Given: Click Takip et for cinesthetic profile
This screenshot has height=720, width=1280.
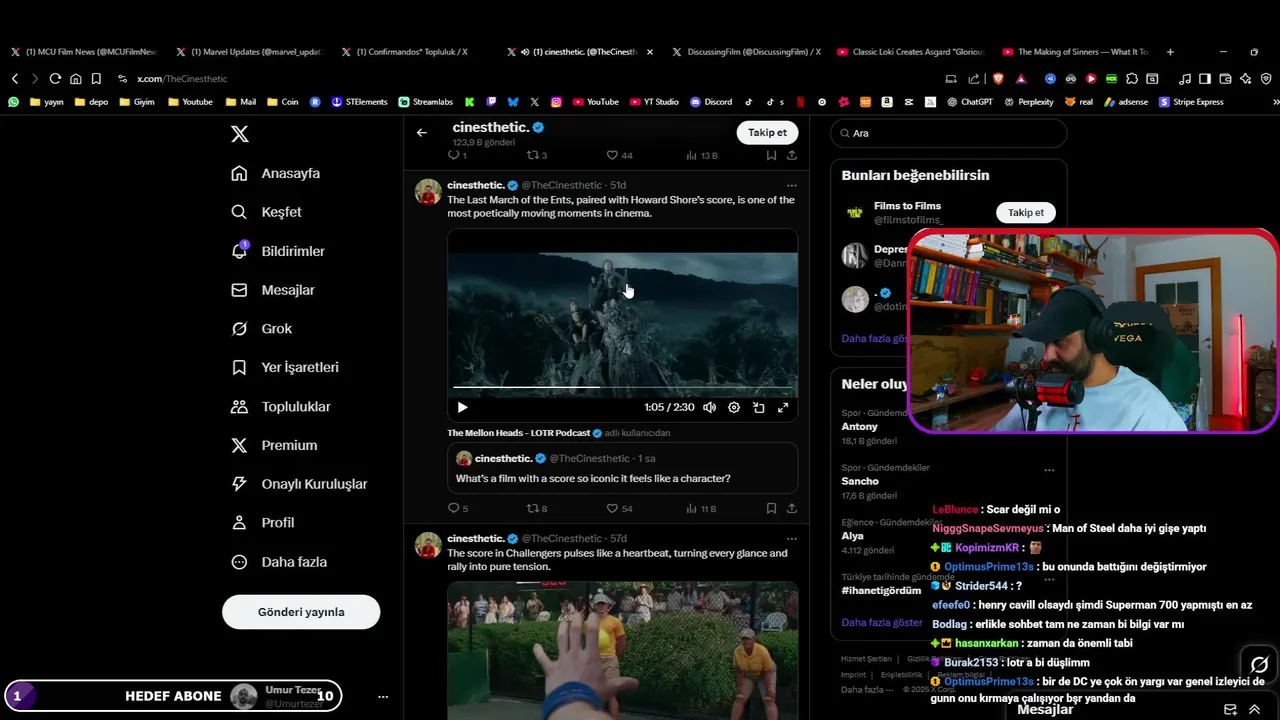Looking at the screenshot, I should [767, 132].
